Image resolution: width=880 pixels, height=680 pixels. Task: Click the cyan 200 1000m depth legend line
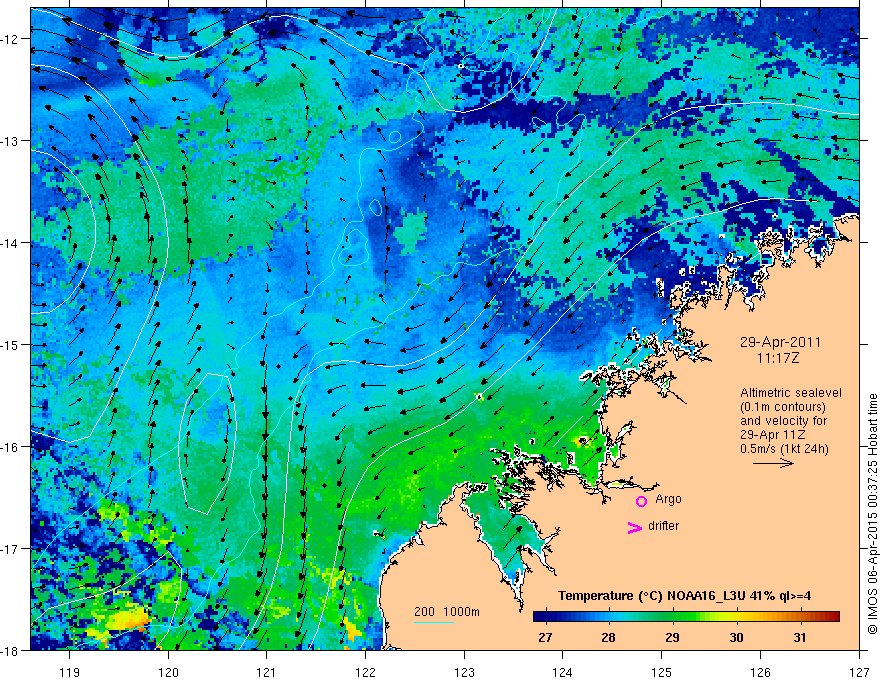[x=434, y=622]
